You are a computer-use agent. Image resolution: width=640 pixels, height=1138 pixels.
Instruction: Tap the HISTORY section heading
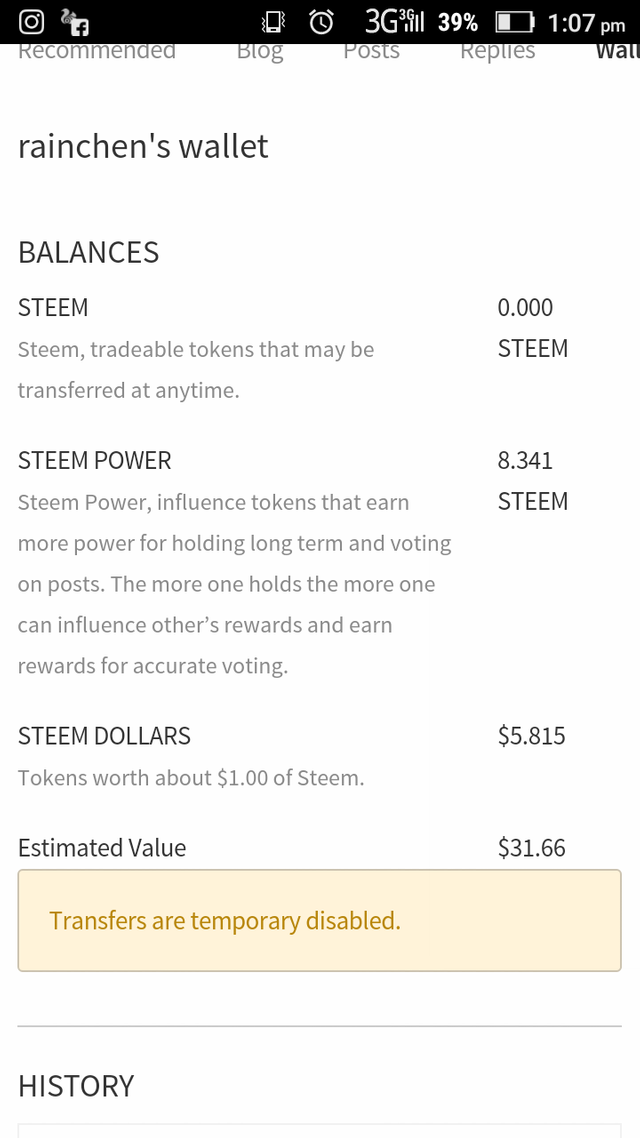76,1086
